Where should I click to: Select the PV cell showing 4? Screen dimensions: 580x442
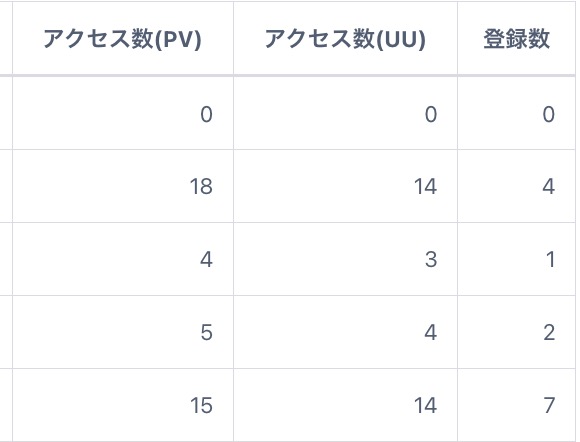(x=123, y=259)
